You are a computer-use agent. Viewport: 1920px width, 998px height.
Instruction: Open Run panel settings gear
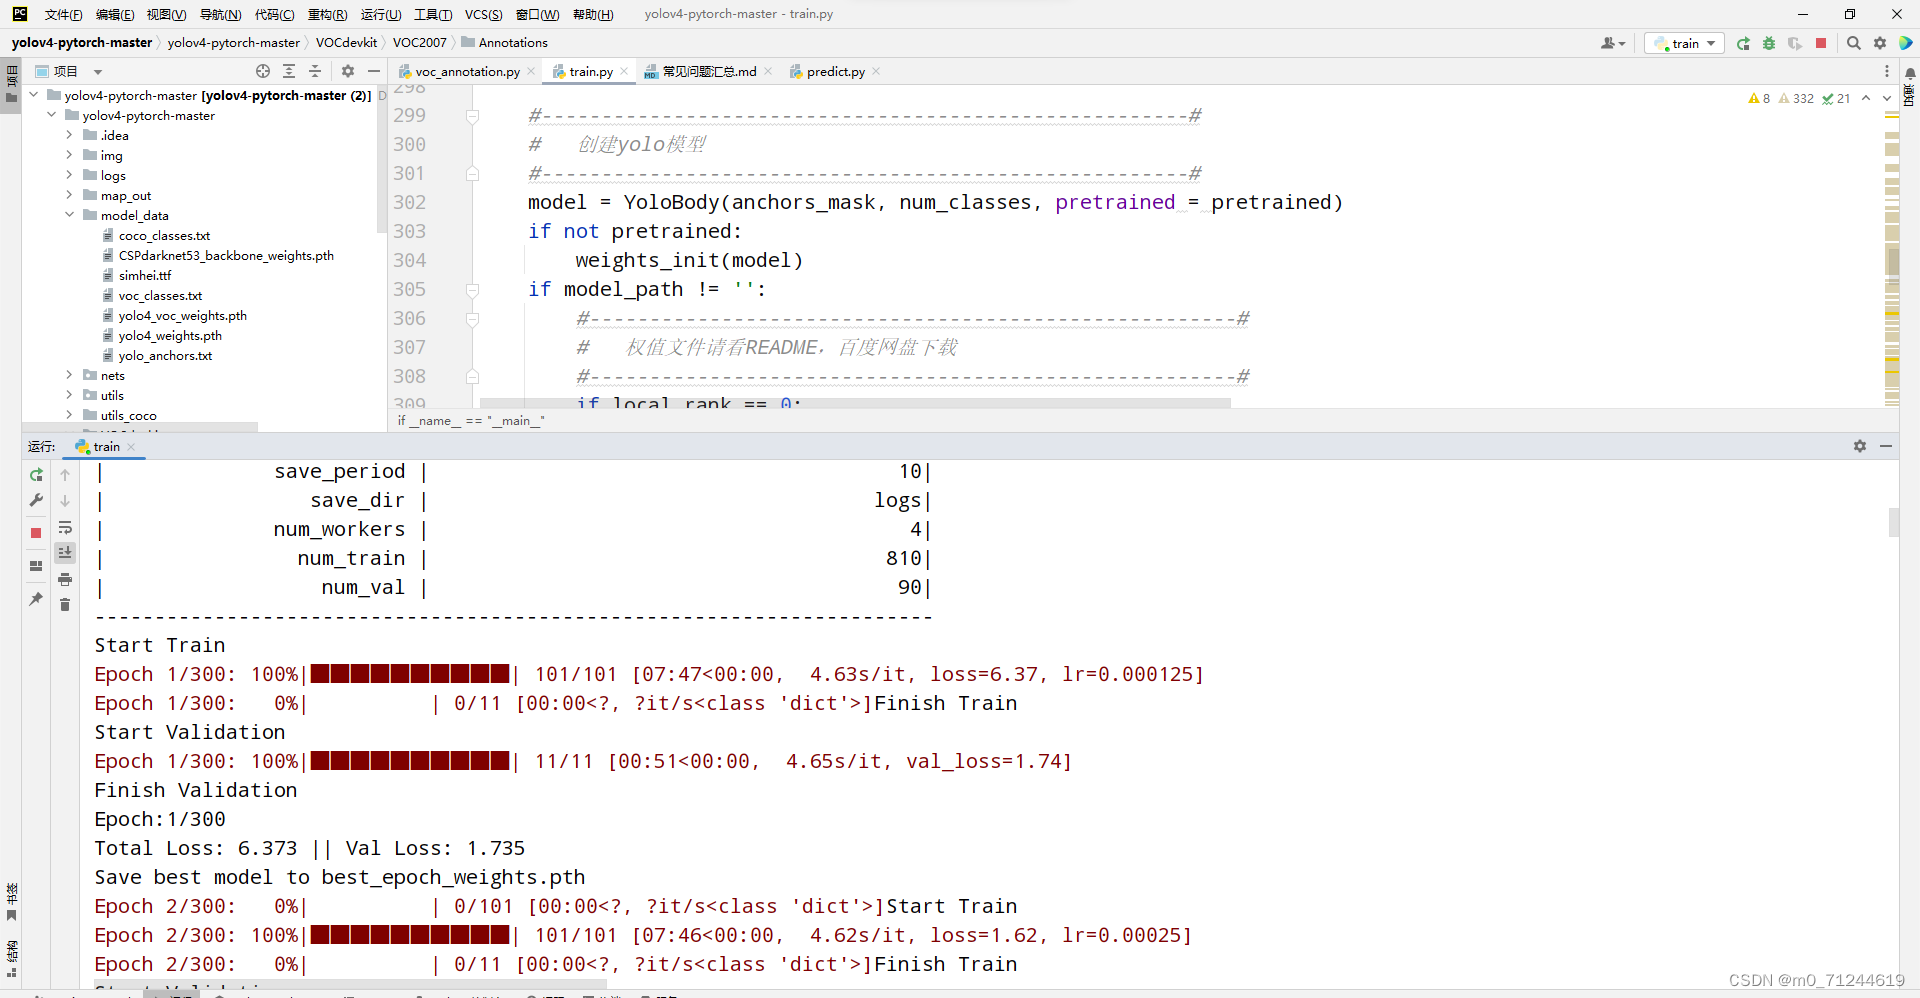1860,446
